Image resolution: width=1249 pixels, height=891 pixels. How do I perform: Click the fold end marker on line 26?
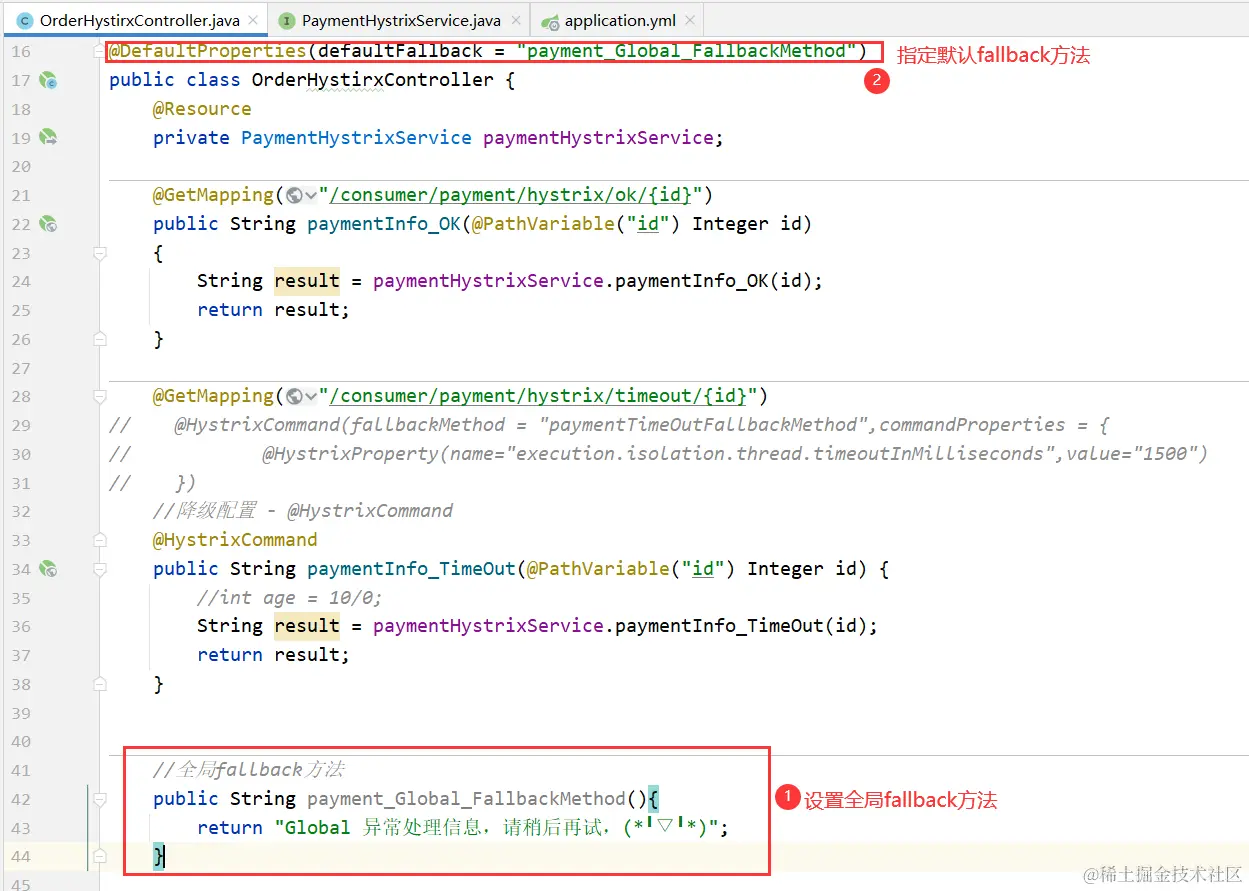click(99, 340)
